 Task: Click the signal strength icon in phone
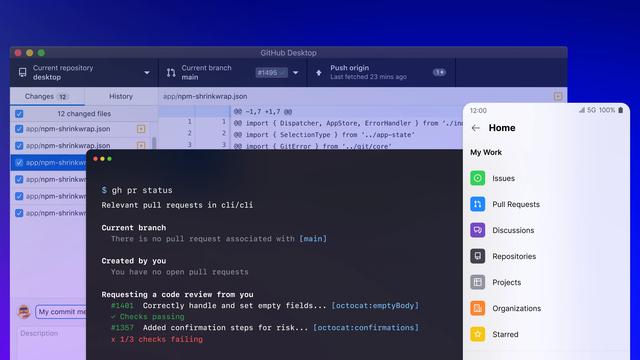click(x=582, y=110)
